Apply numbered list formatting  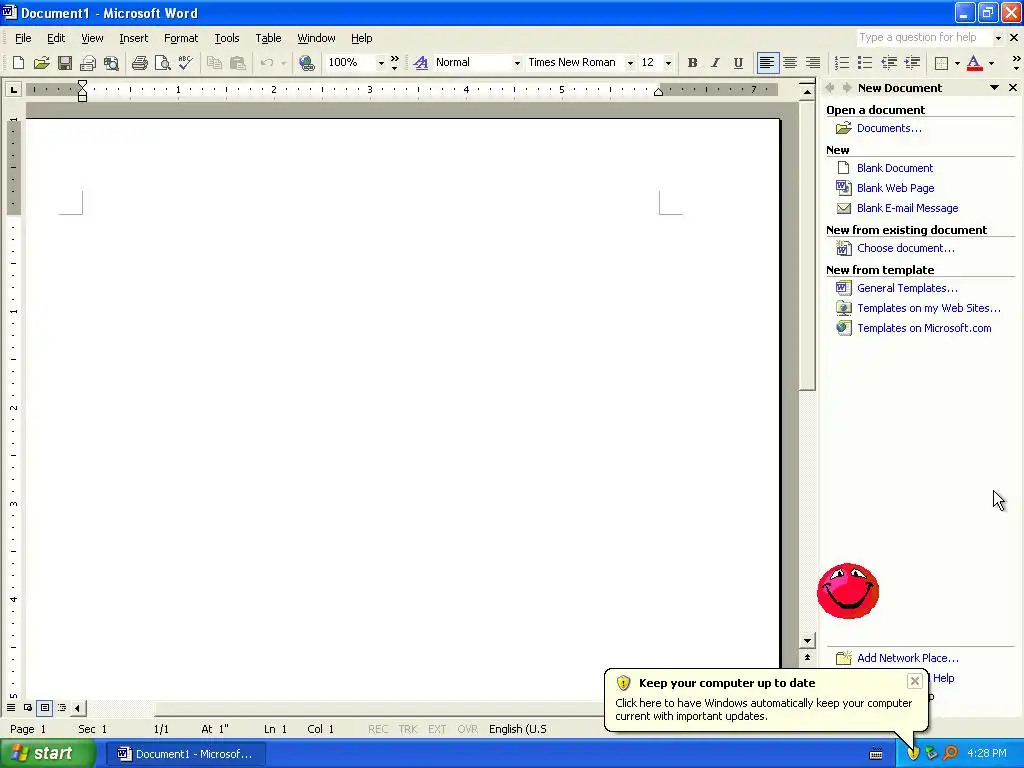pos(842,63)
